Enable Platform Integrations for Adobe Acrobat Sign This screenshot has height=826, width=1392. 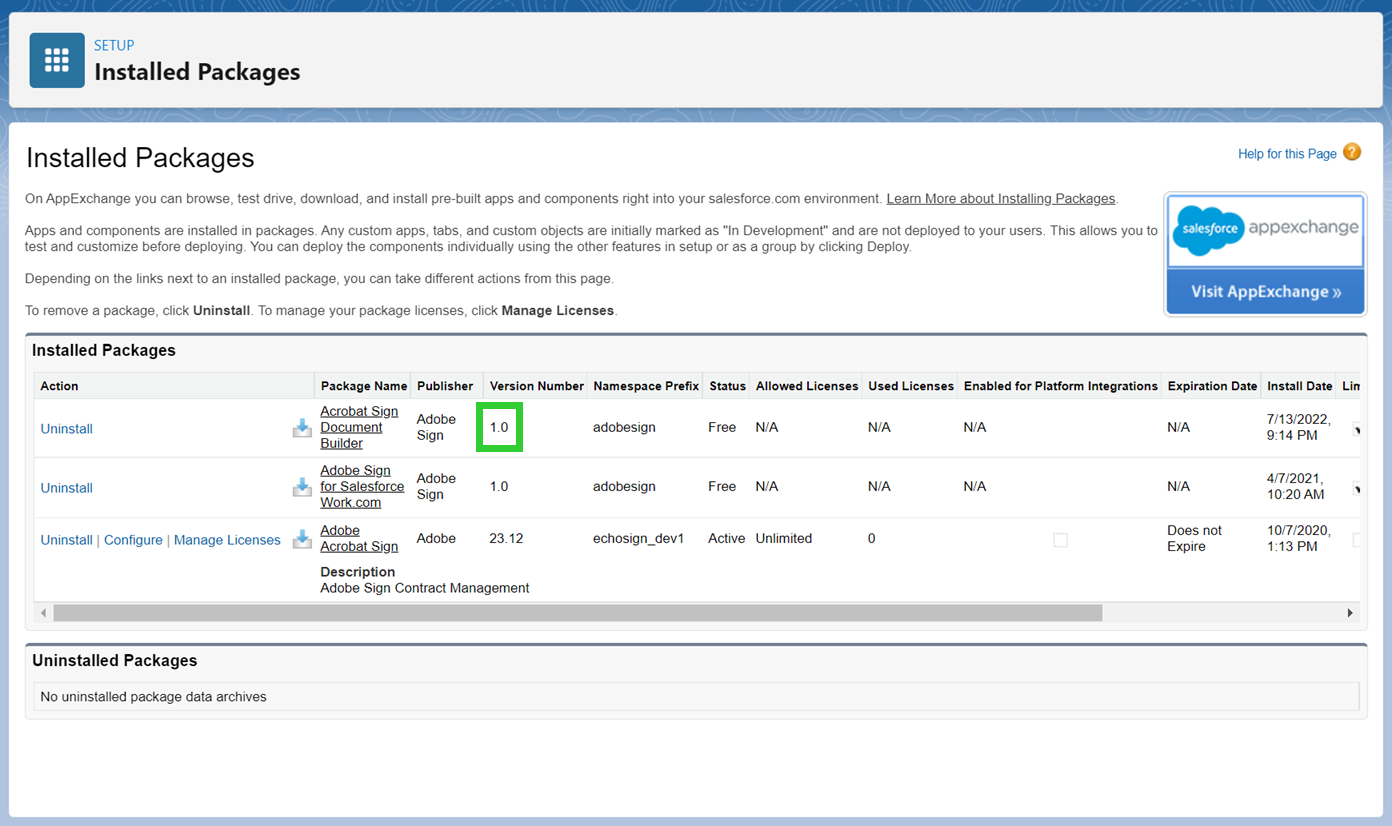tap(1060, 540)
